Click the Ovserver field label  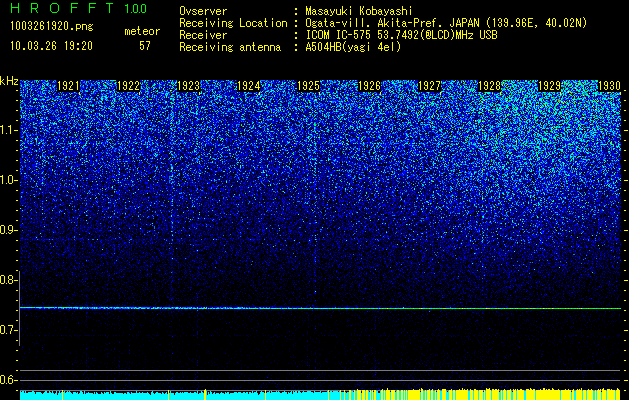[203, 11]
